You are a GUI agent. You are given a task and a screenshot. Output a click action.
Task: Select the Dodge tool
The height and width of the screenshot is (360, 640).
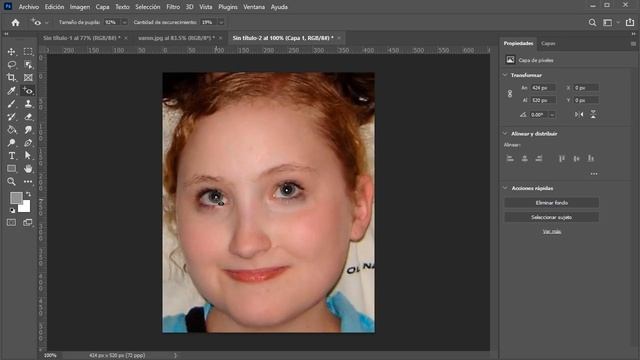point(11,143)
